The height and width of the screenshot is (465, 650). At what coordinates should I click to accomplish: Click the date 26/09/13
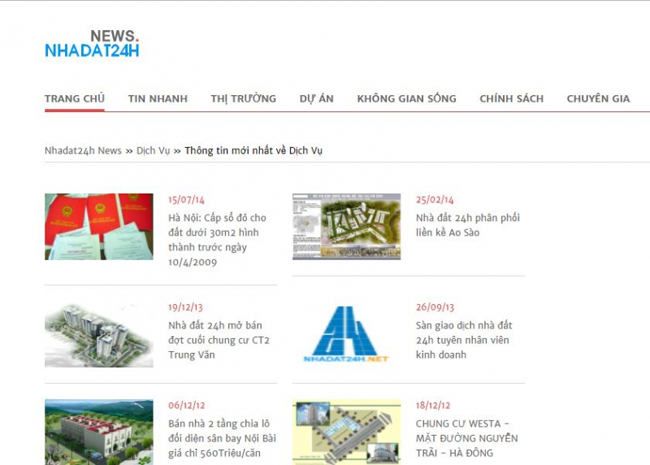click(x=435, y=308)
